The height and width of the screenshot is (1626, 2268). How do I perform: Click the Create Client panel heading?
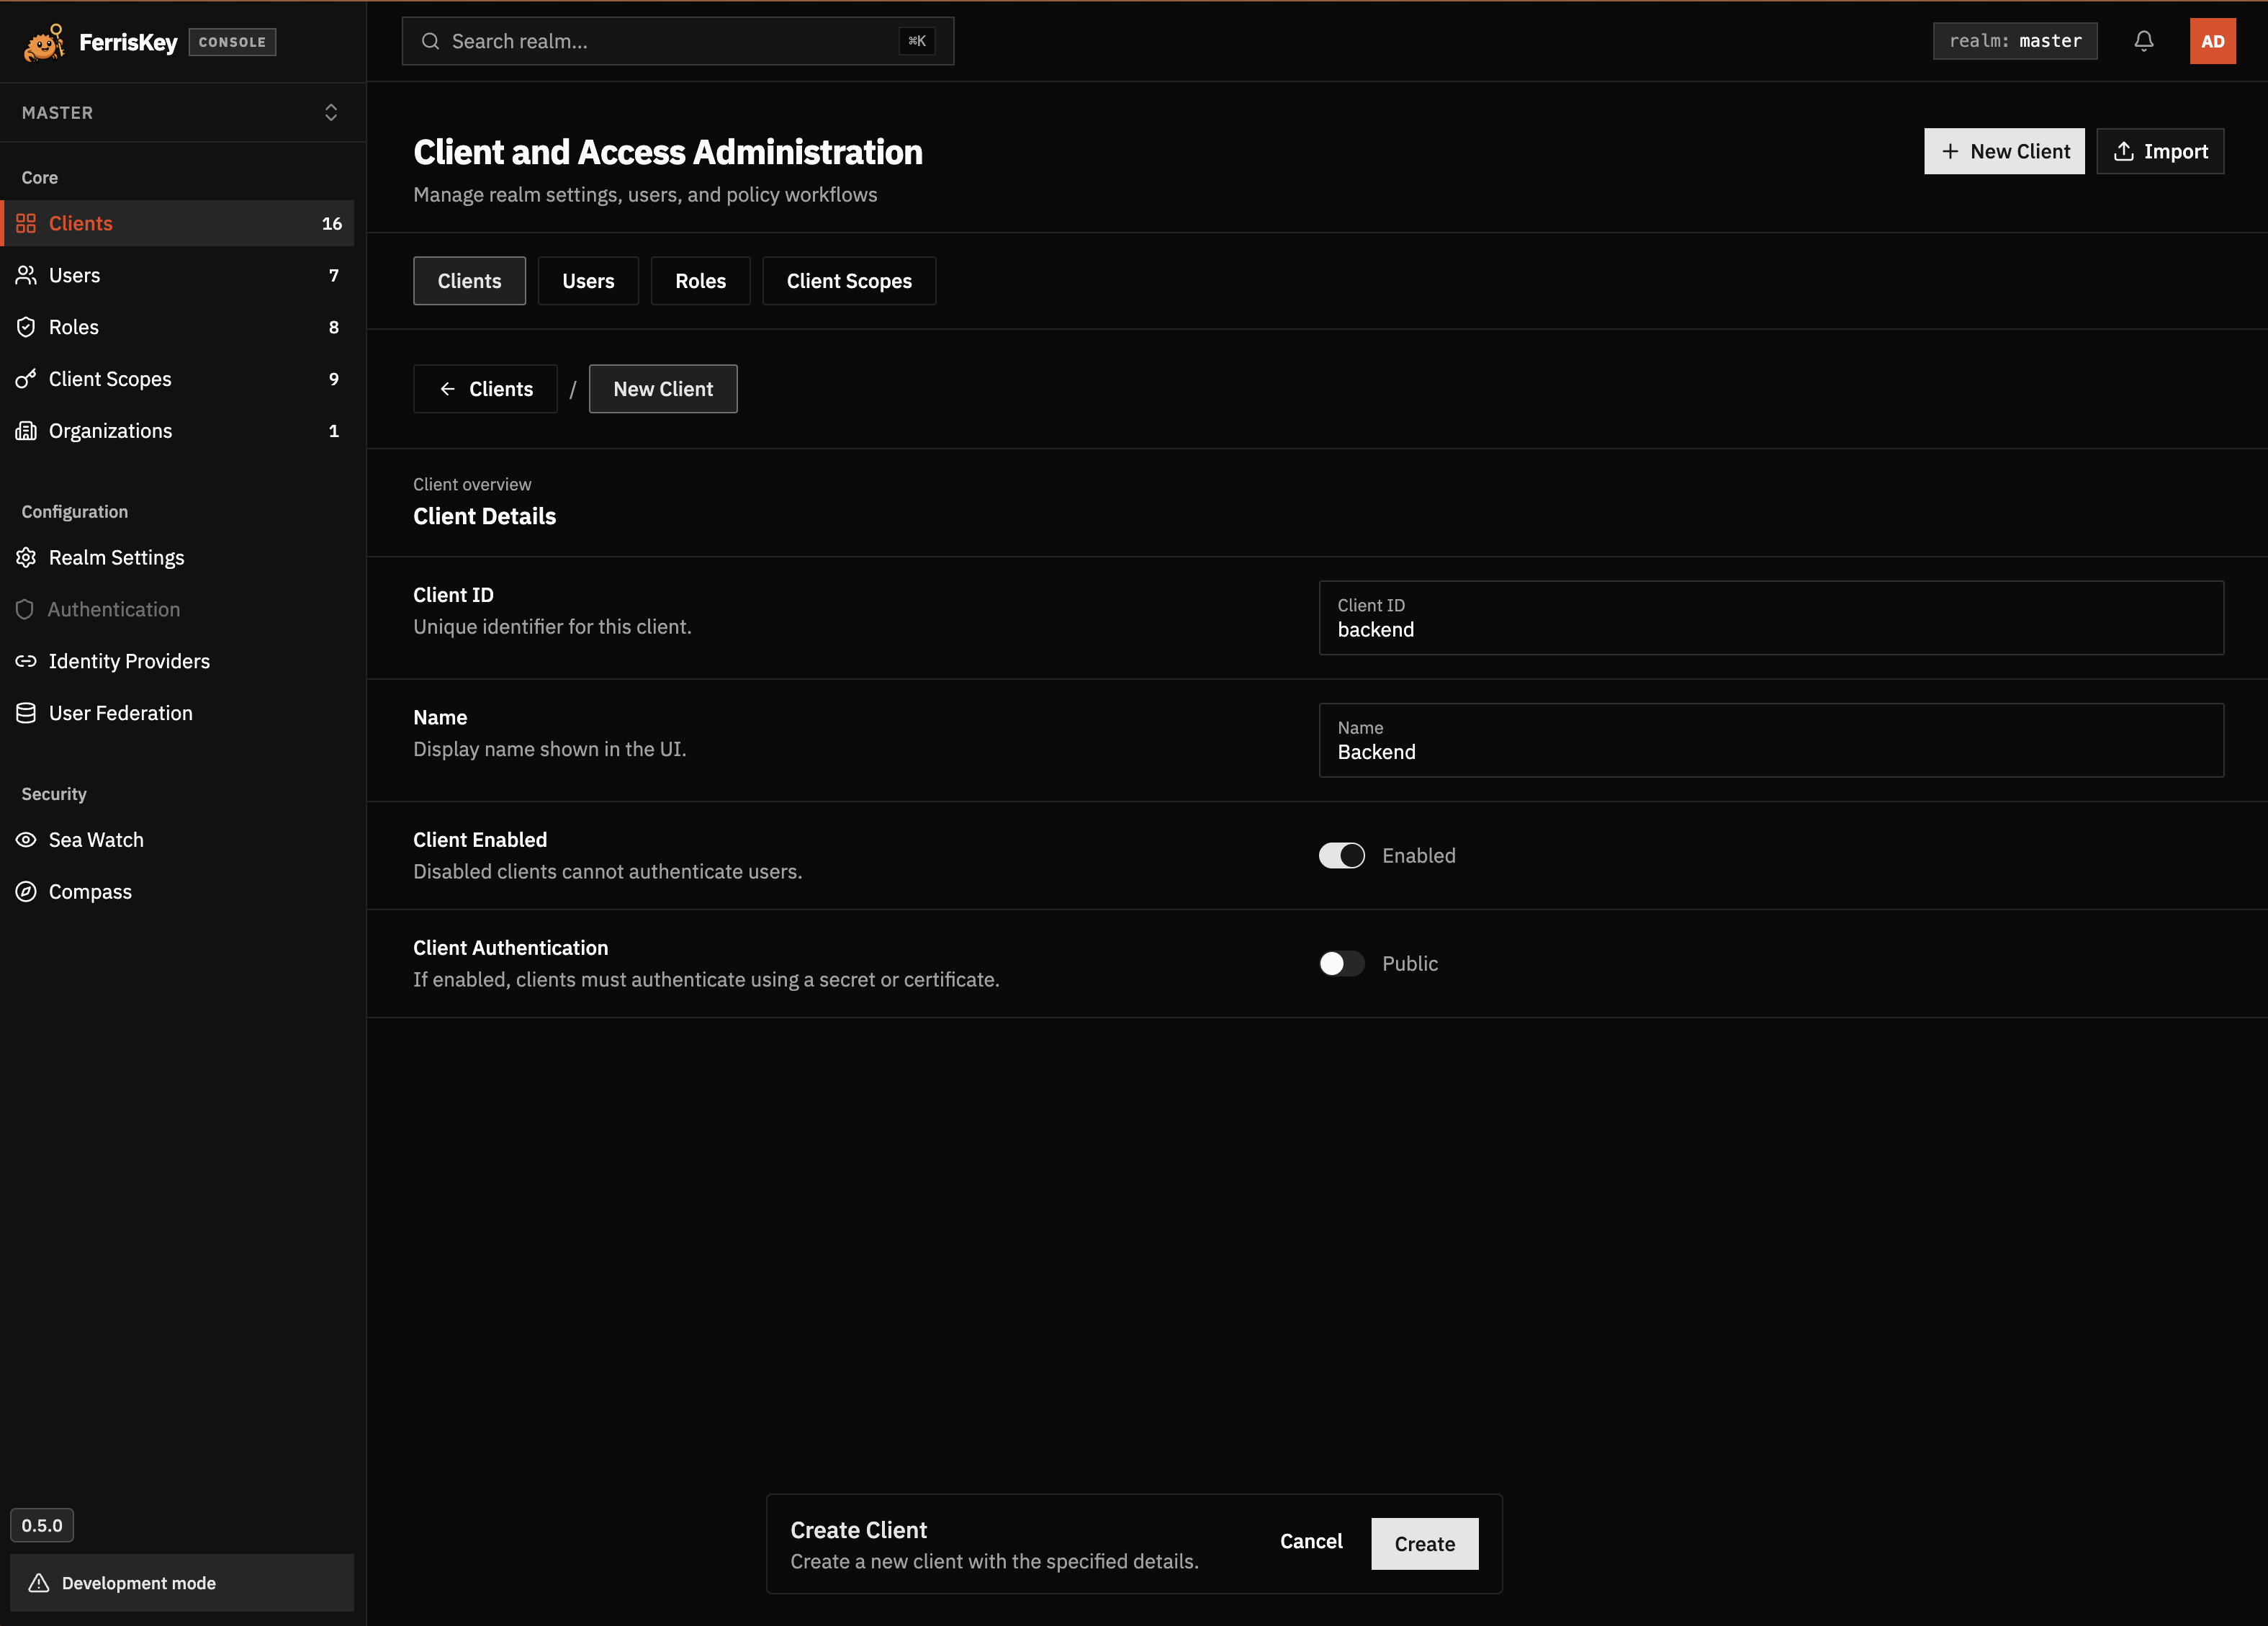[x=858, y=1530]
